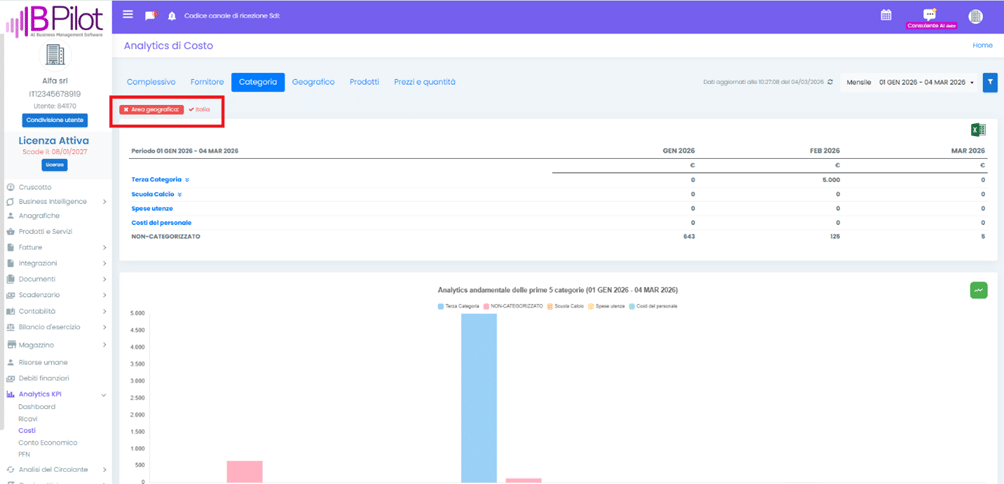Switch to the Geografico tab
Viewport: 1004px width, 484px height.
click(313, 82)
